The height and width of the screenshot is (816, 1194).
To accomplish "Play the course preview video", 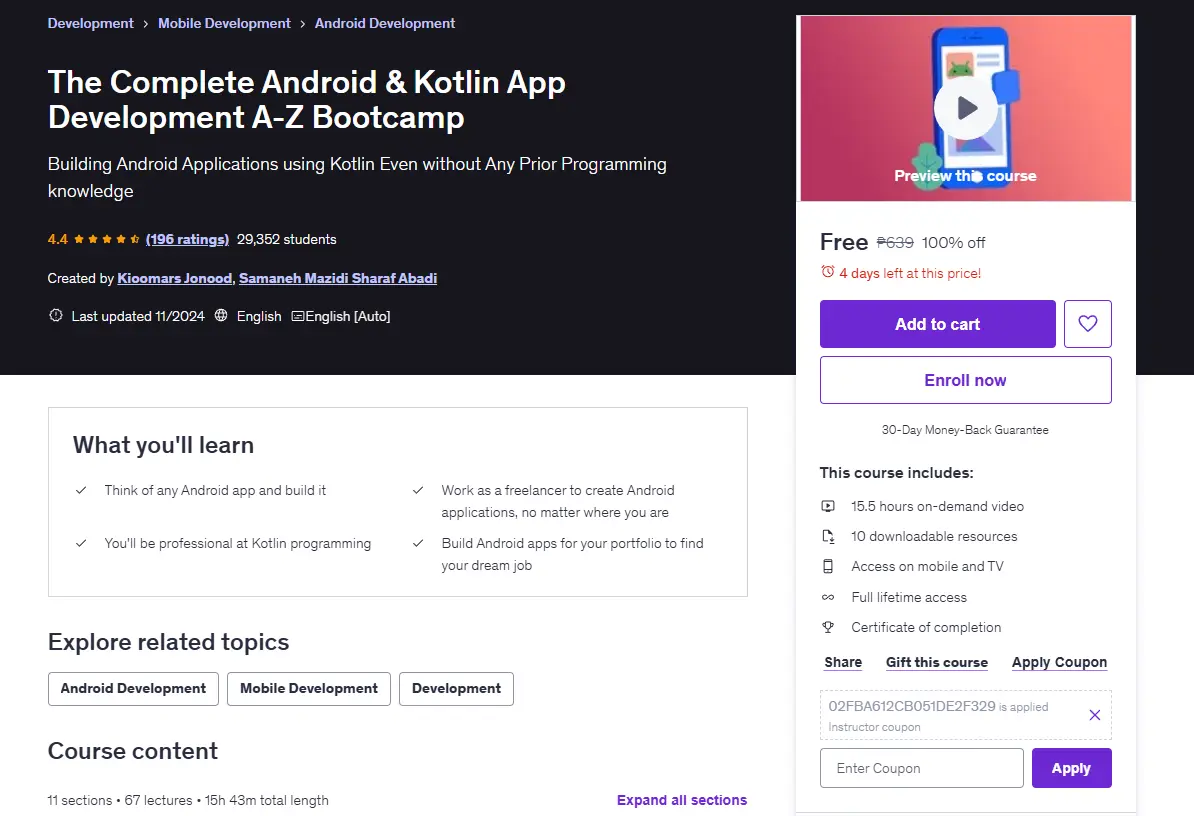I will click(x=966, y=108).
